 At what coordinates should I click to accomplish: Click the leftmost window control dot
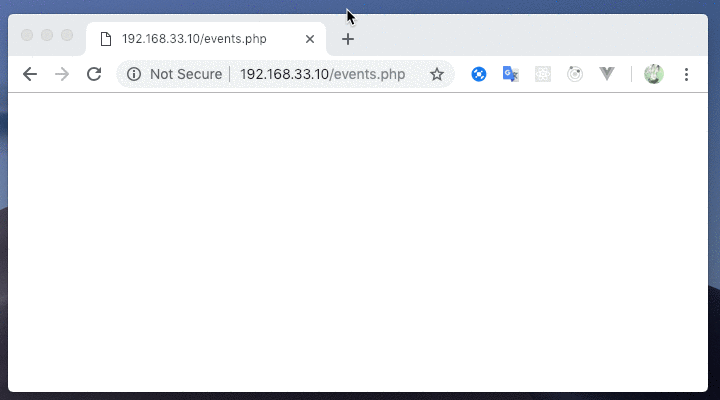(x=27, y=35)
